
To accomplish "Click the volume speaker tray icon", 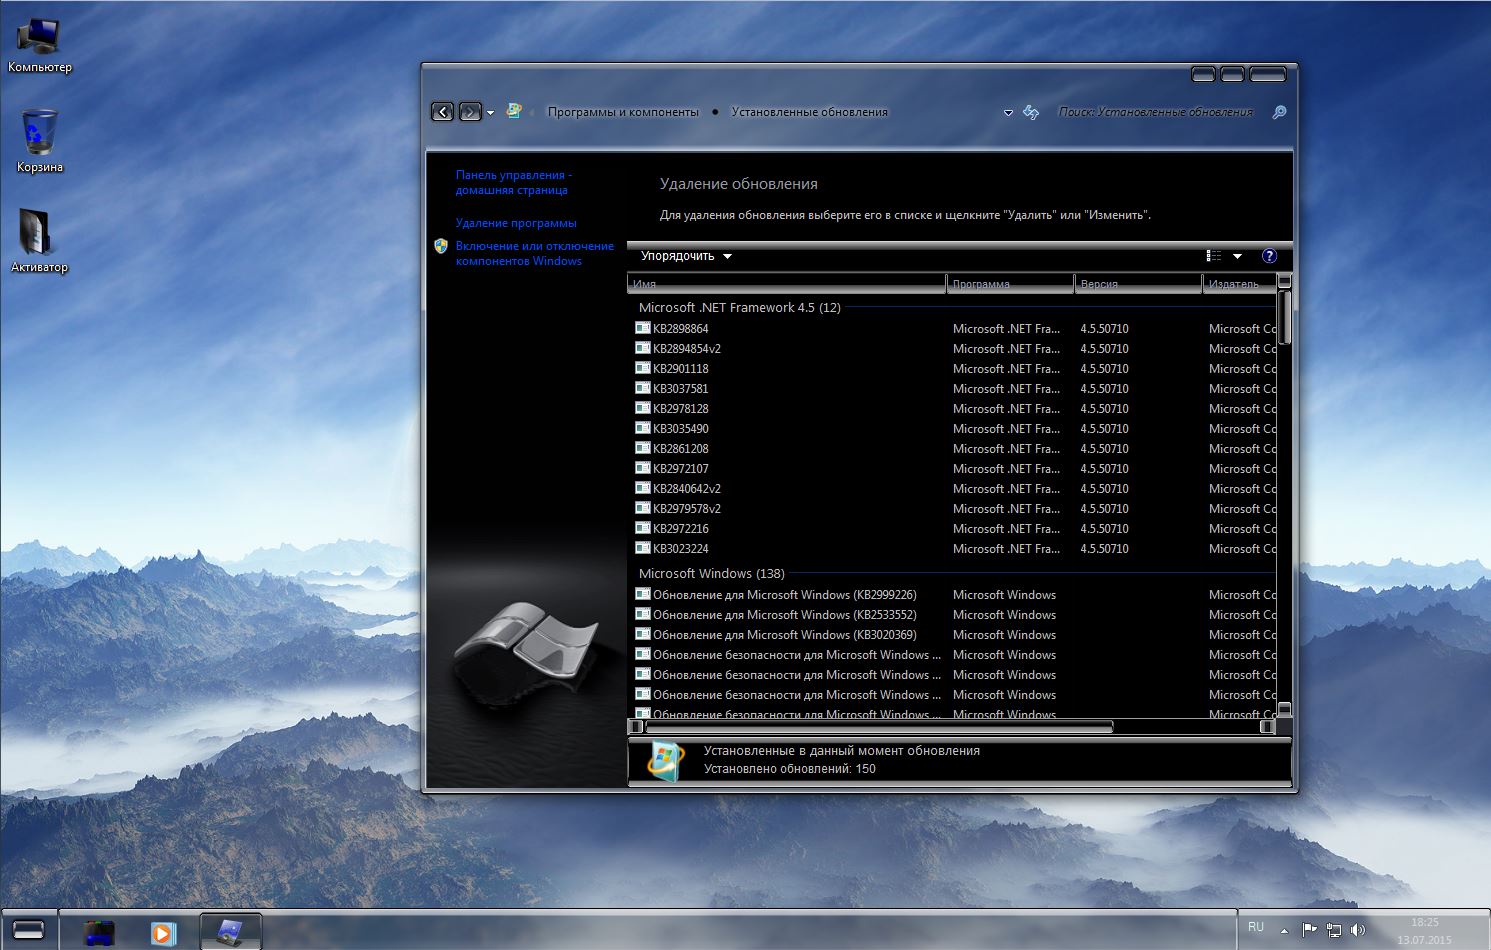I will pyautogui.click(x=1357, y=930).
